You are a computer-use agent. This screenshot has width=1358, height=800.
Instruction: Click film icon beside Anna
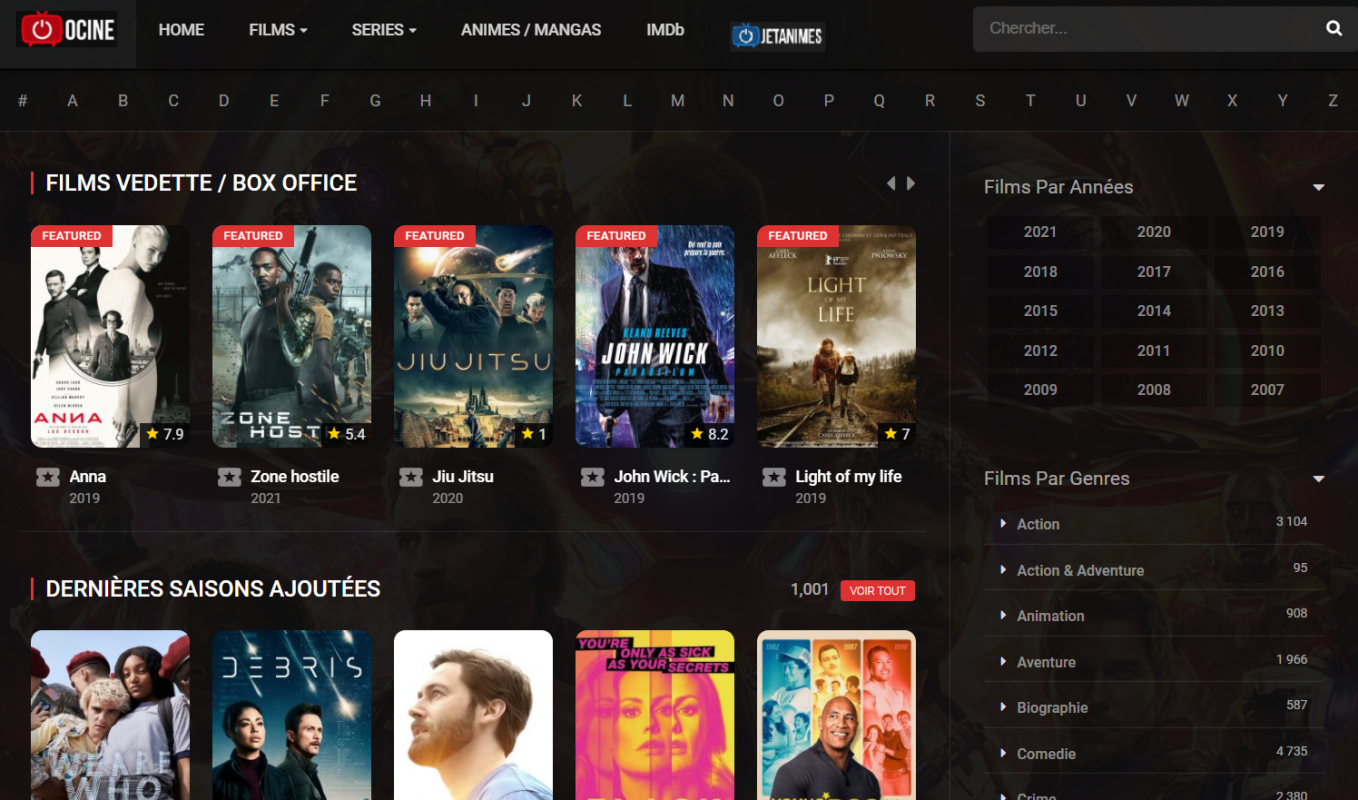point(48,477)
